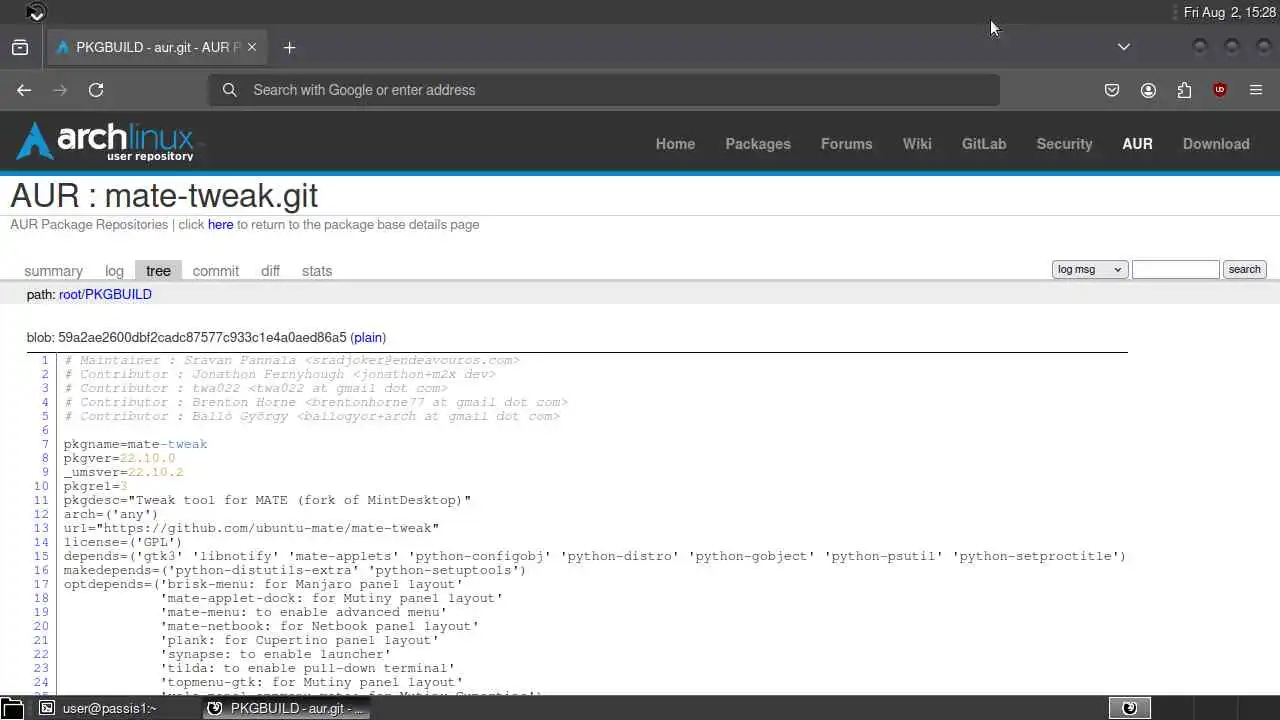Select PKGBUILD aur.git taskbar window item

286,708
